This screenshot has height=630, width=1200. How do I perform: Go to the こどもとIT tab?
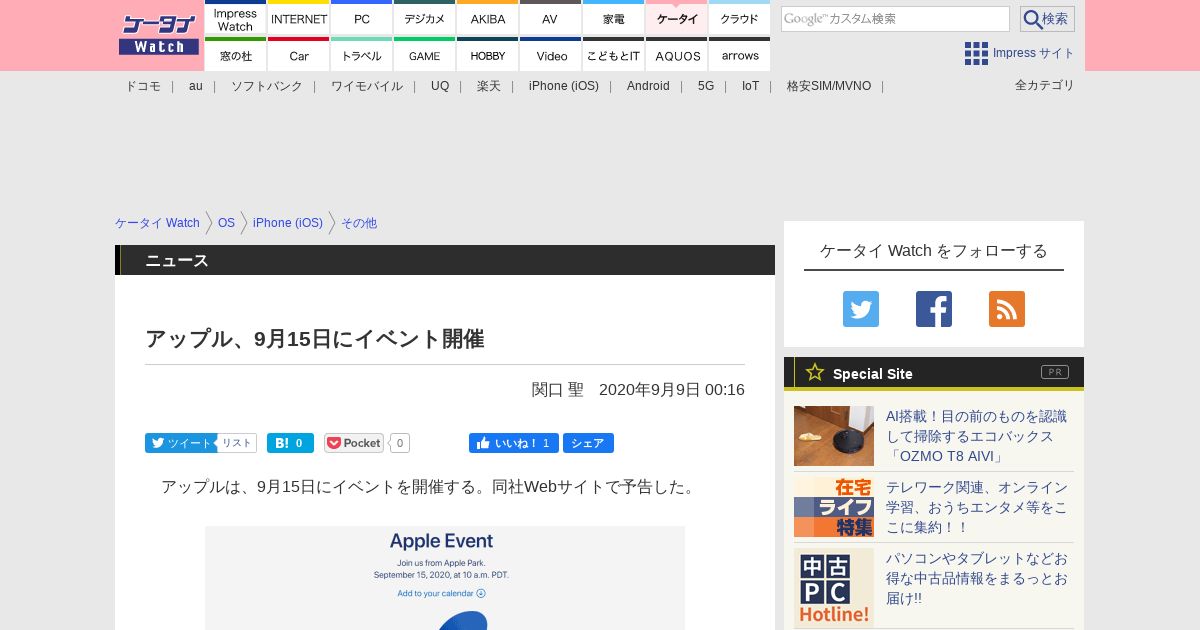614,54
